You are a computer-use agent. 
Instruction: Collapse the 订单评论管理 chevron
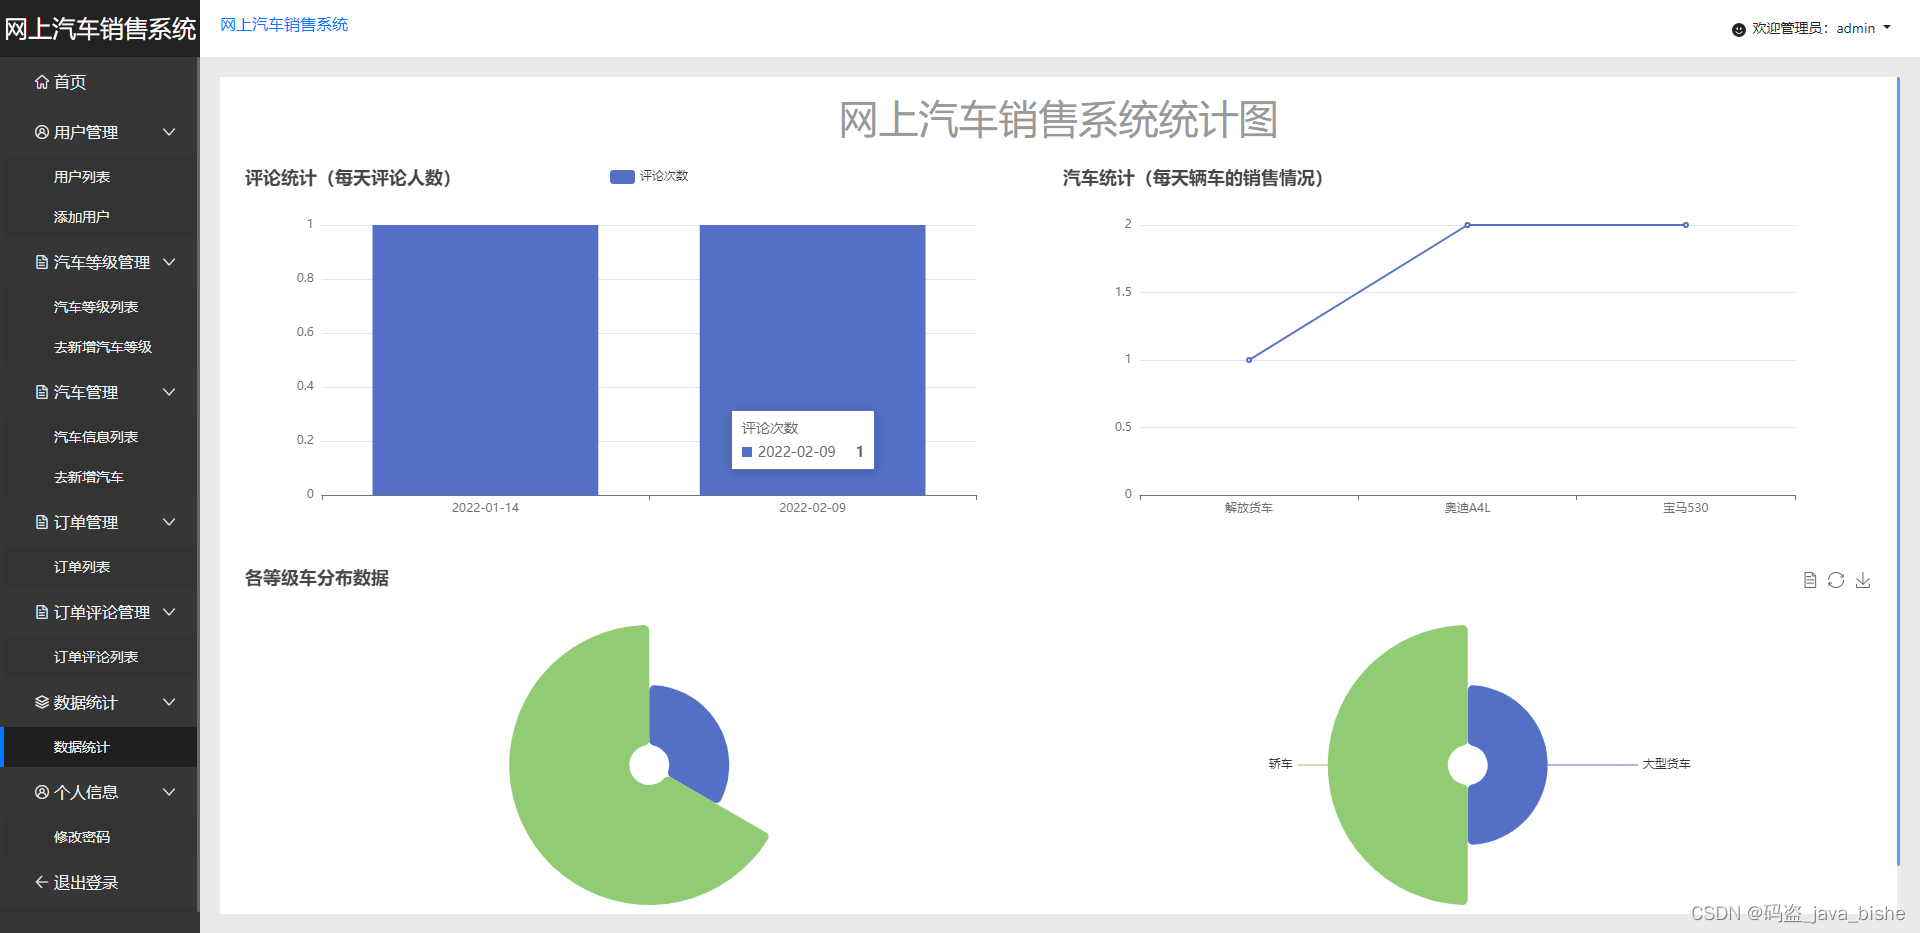[x=169, y=612]
